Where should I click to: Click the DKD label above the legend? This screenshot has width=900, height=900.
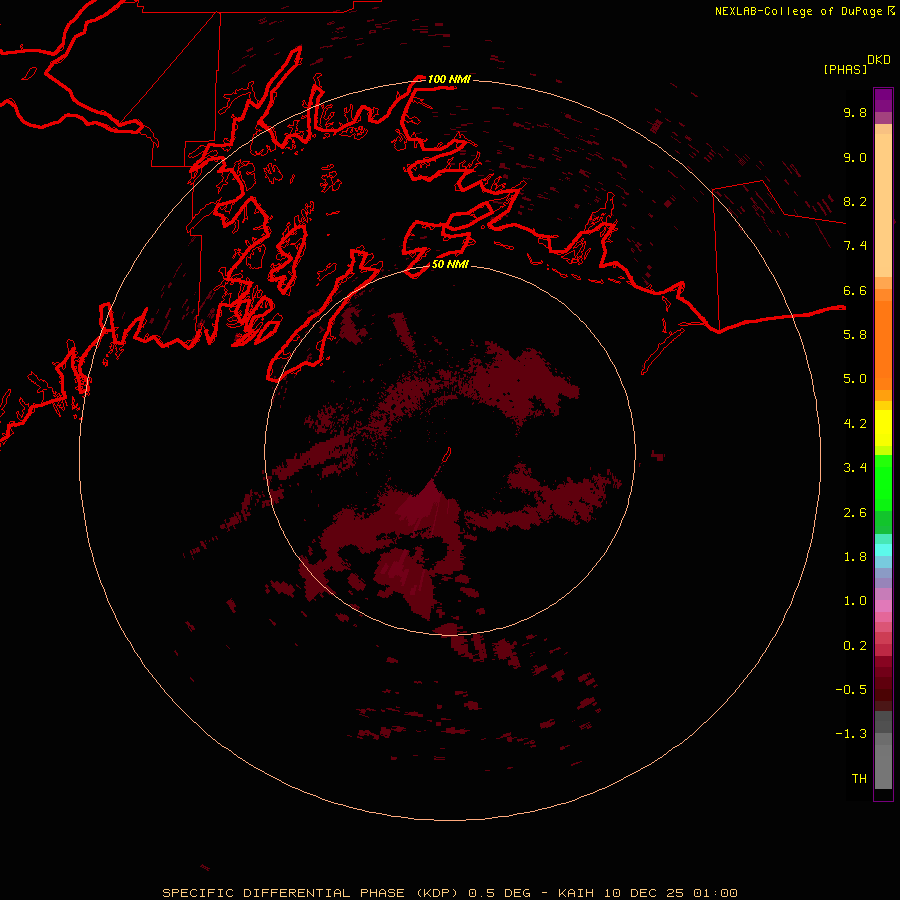pyautogui.click(x=879, y=60)
